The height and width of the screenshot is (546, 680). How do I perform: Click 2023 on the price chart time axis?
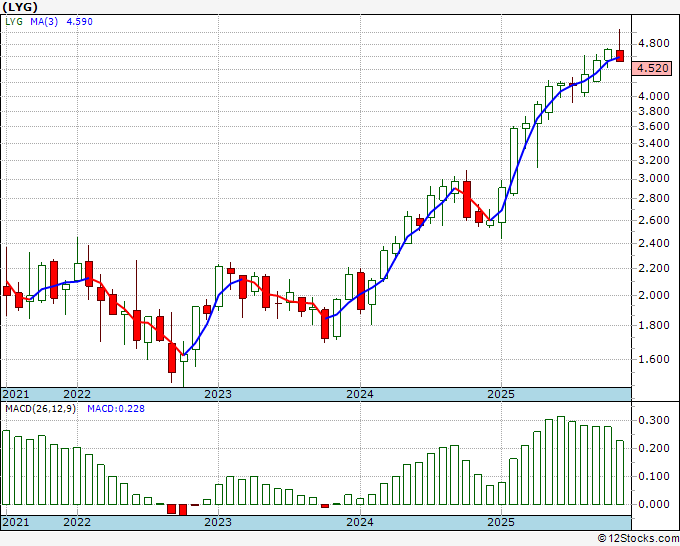(218, 394)
